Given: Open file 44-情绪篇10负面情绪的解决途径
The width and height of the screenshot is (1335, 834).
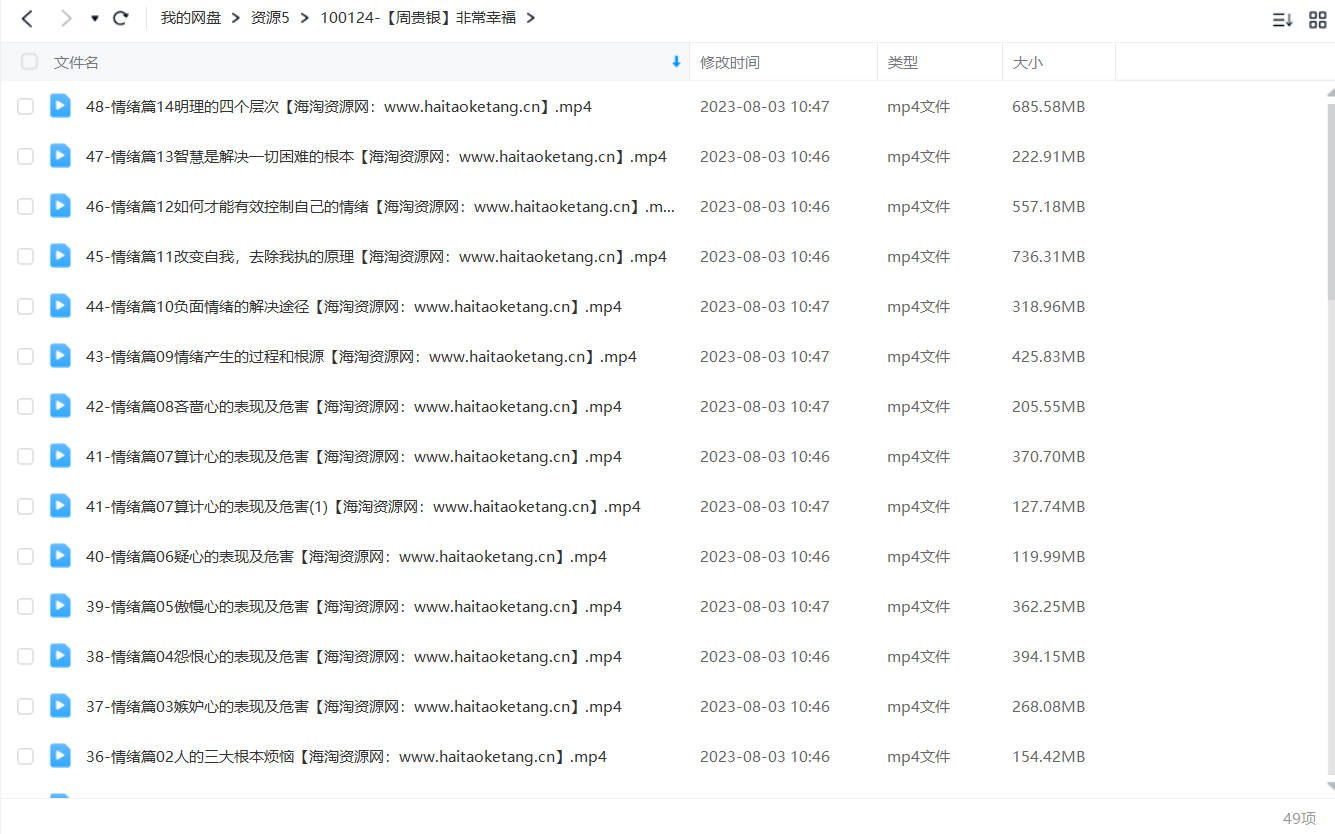Looking at the screenshot, I should pyautogui.click(x=354, y=306).
